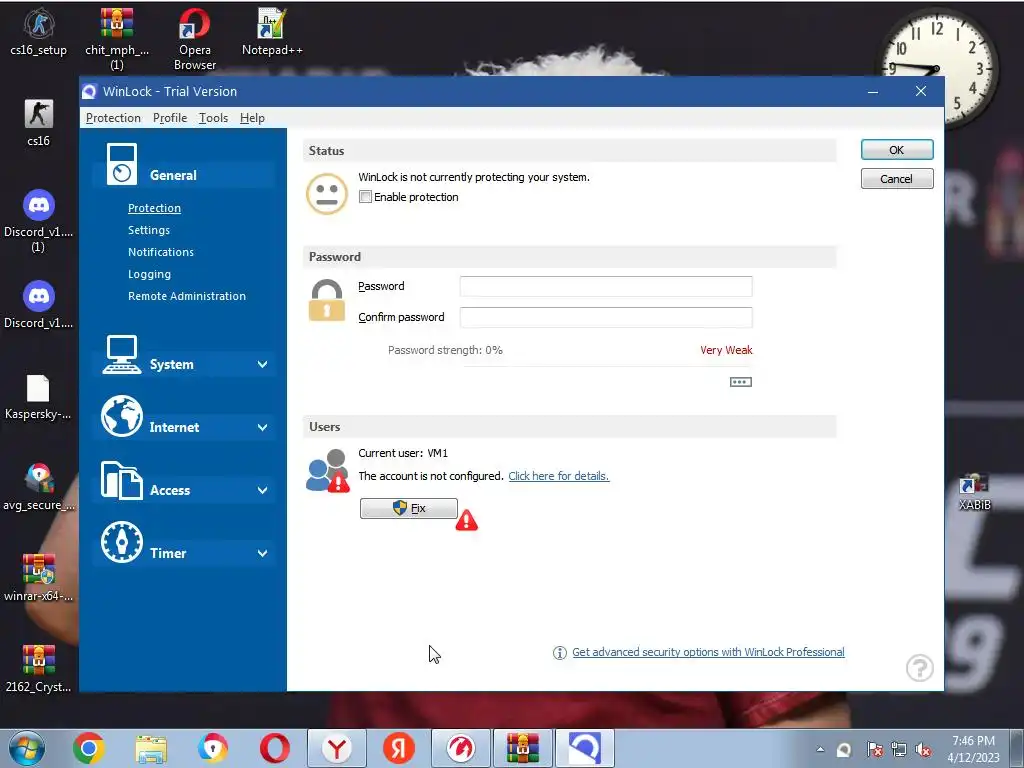This screenshot has height=768, width=1024.
Task: Select the cs16 desktop icon
Action: [39, 123]
